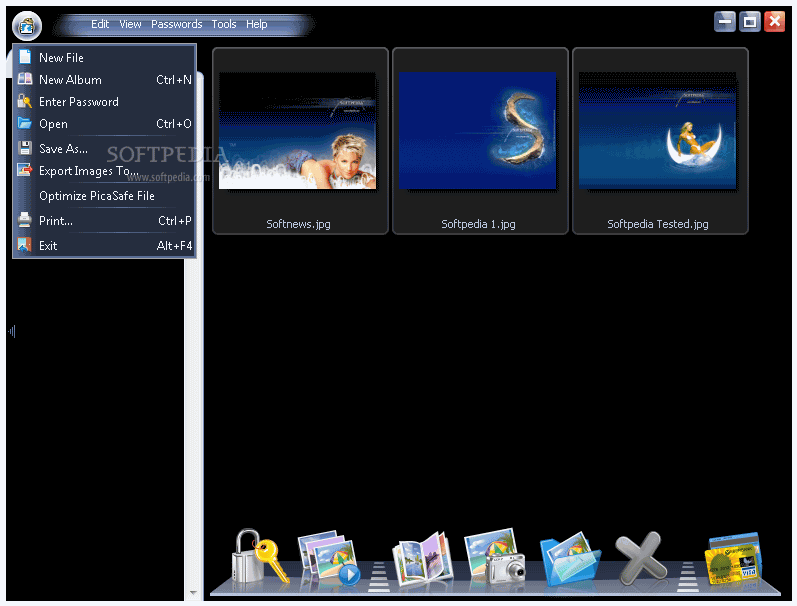Open the photo album book dock icon
This screenshot has width=797, height=606.
click(422, 558)
